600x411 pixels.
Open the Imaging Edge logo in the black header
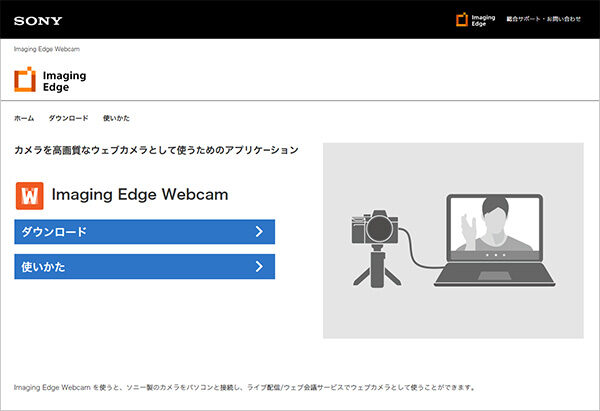476,20
